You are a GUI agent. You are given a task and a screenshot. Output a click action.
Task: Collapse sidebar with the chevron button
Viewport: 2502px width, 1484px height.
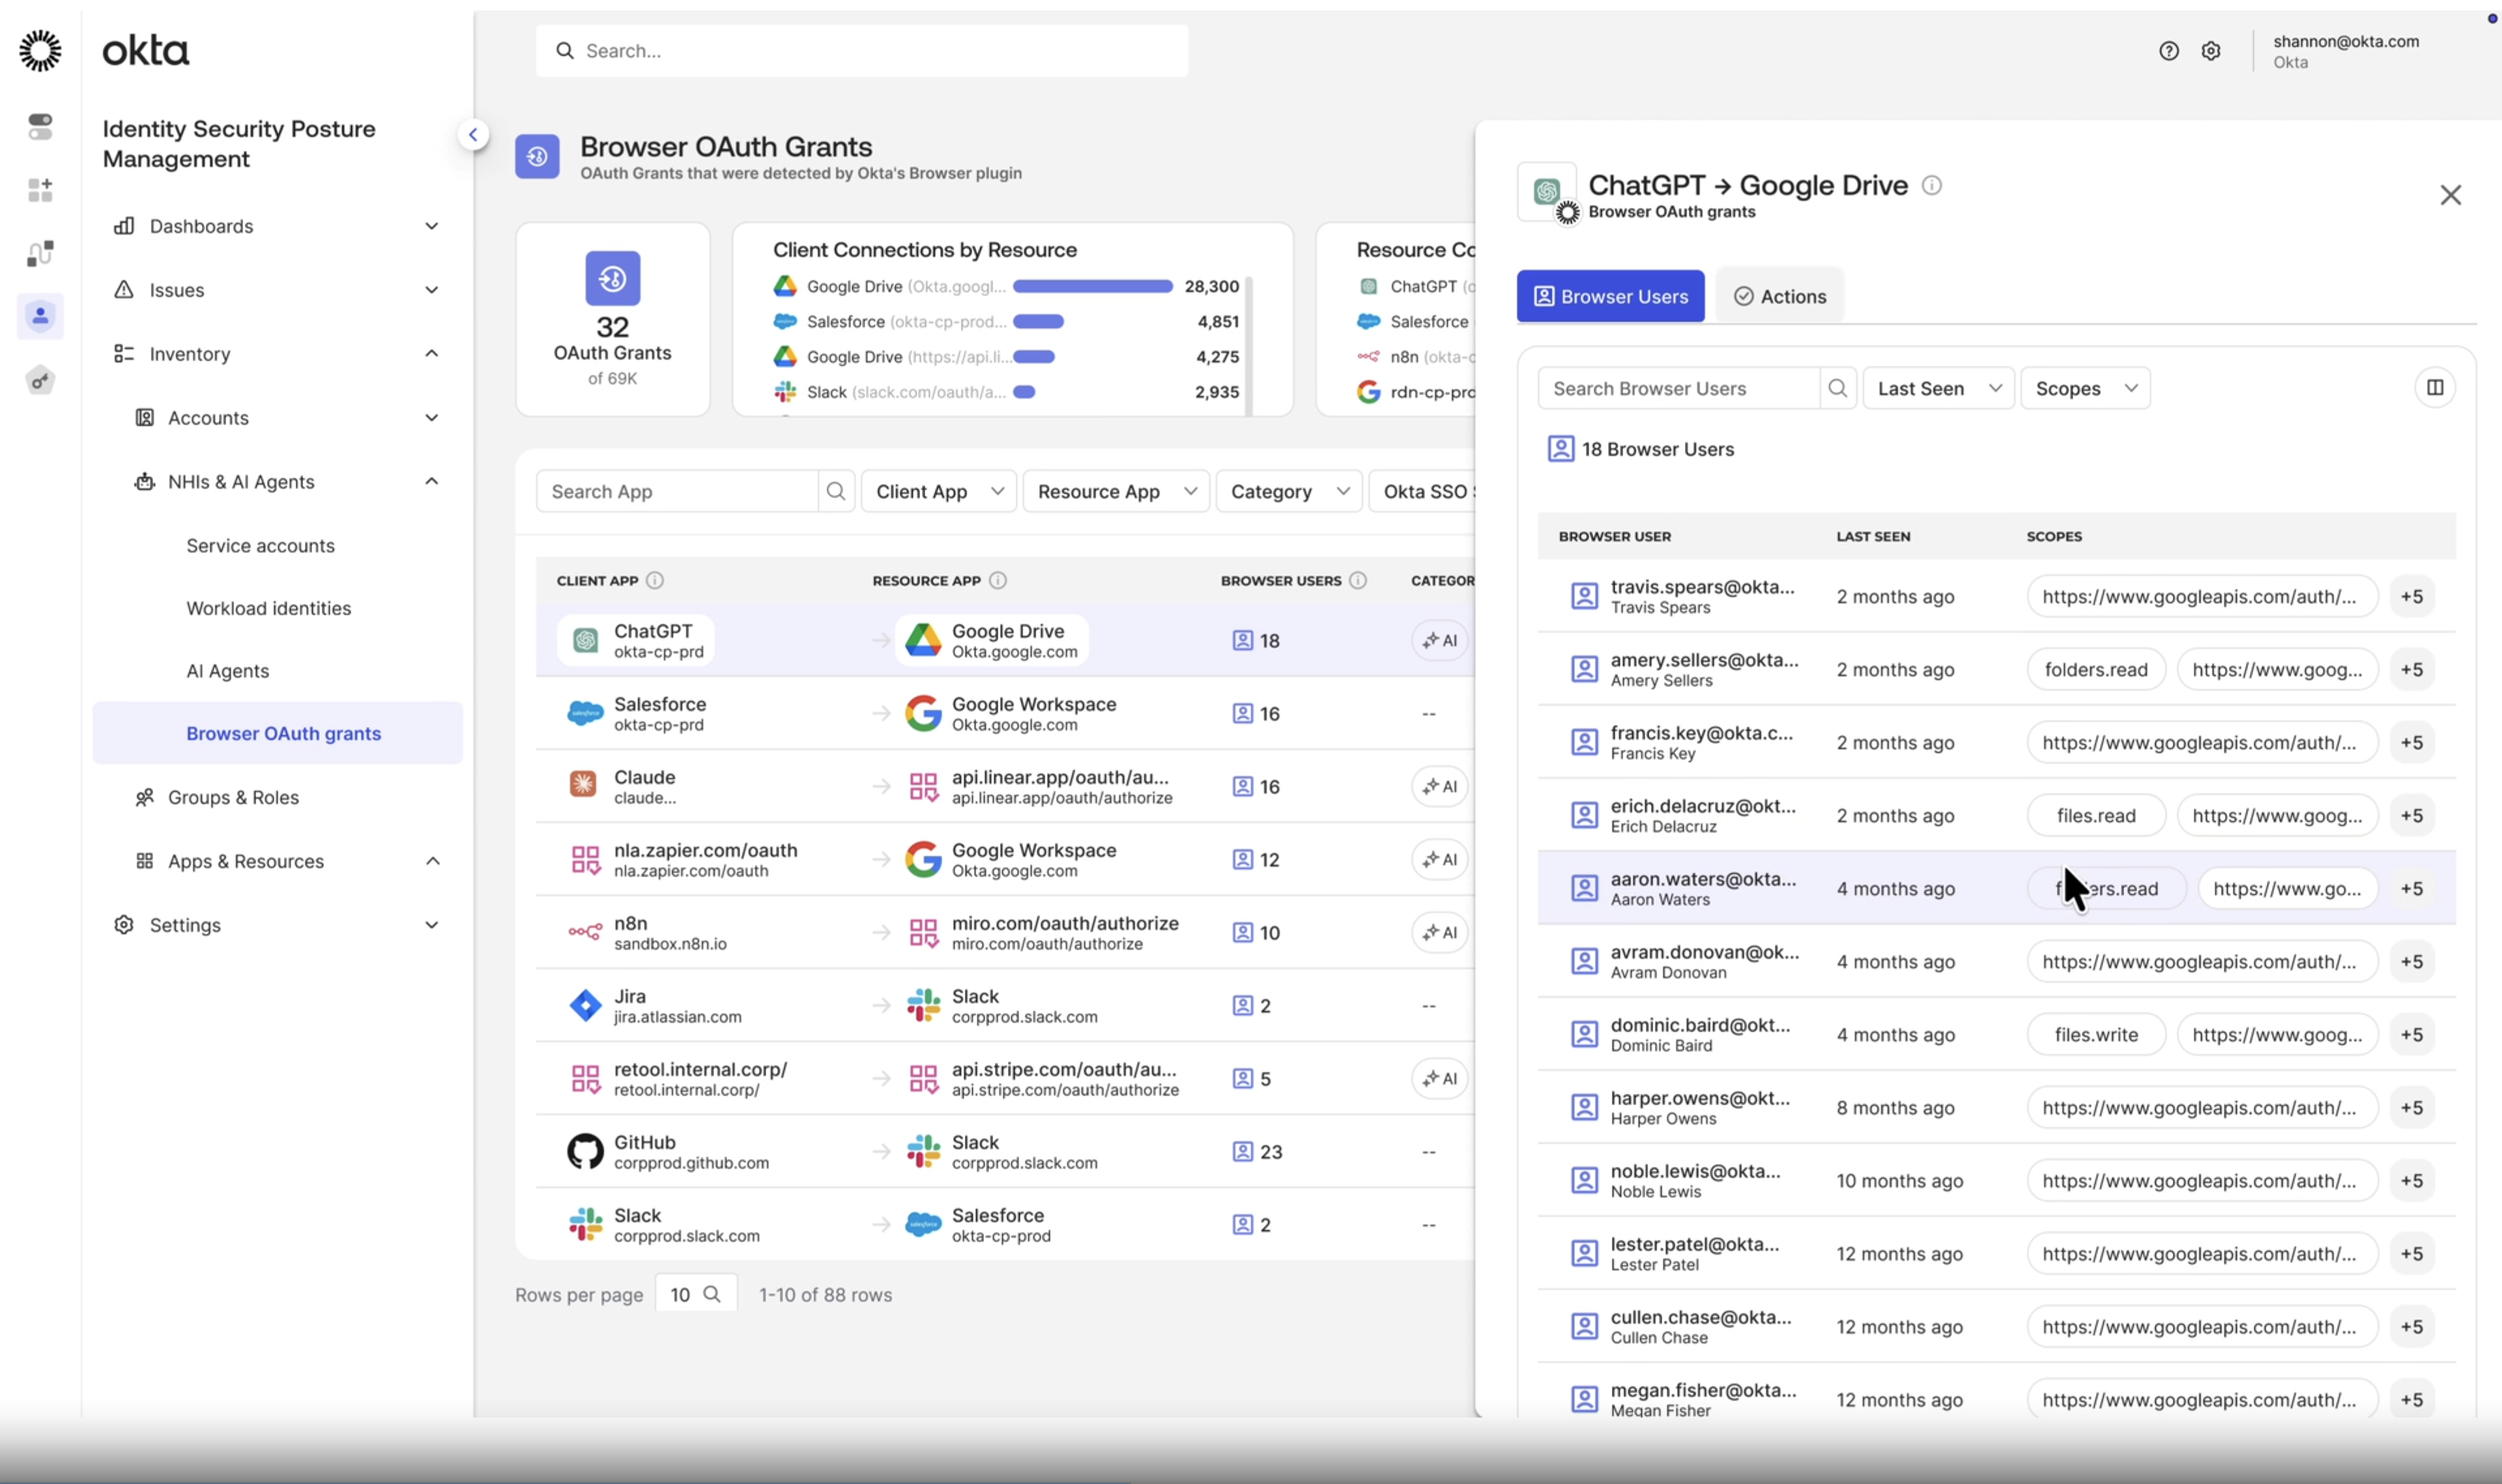tap(473, 134)
